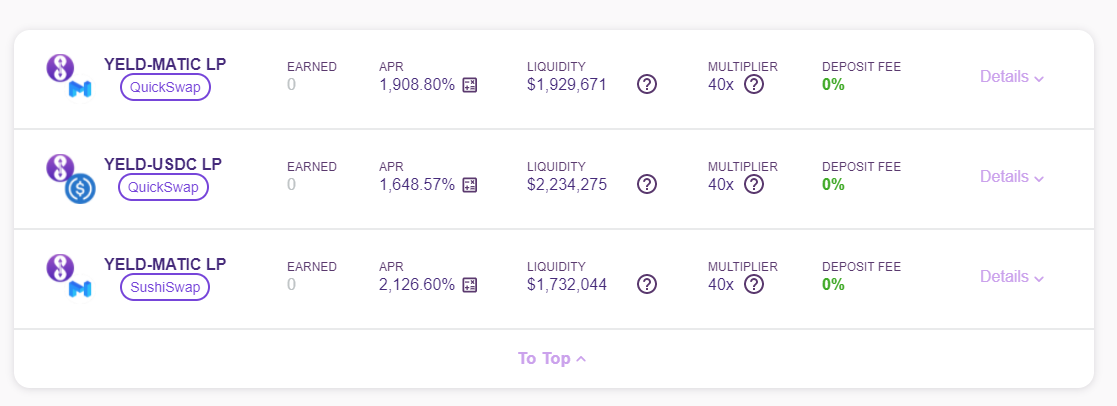This screenshot has width=1117, height=406.
Task: Click the YELD-USDC token pair icon
Action: (71, 179)
